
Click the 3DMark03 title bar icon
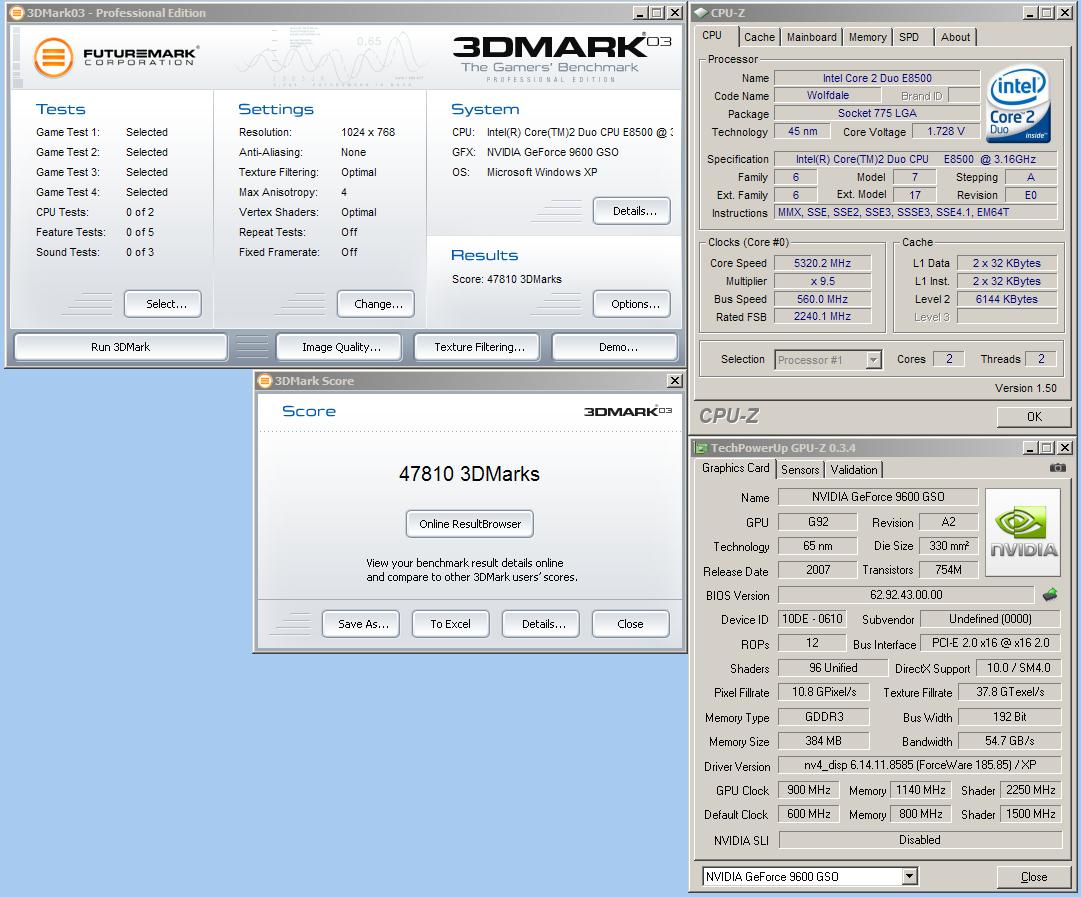tap(17, 12)
